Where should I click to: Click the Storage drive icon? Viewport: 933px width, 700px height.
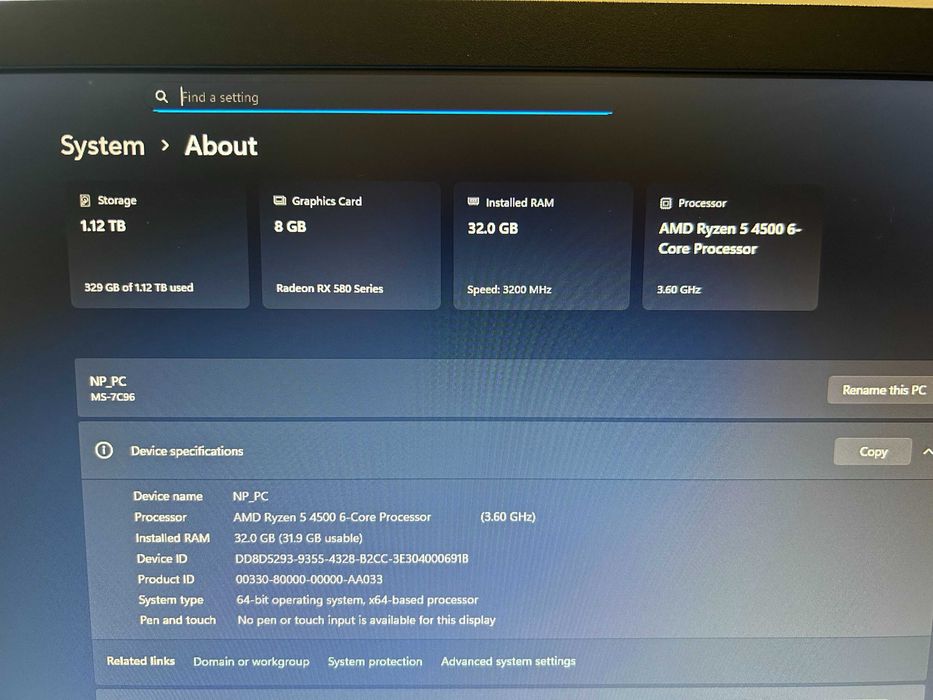(x=85, y=201)
